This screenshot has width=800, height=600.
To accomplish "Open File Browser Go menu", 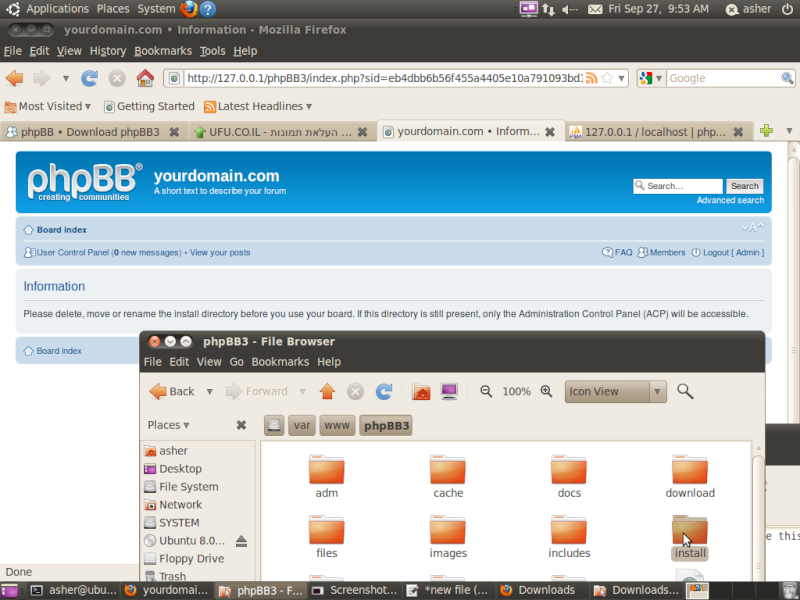I will (x=236, y=362).
